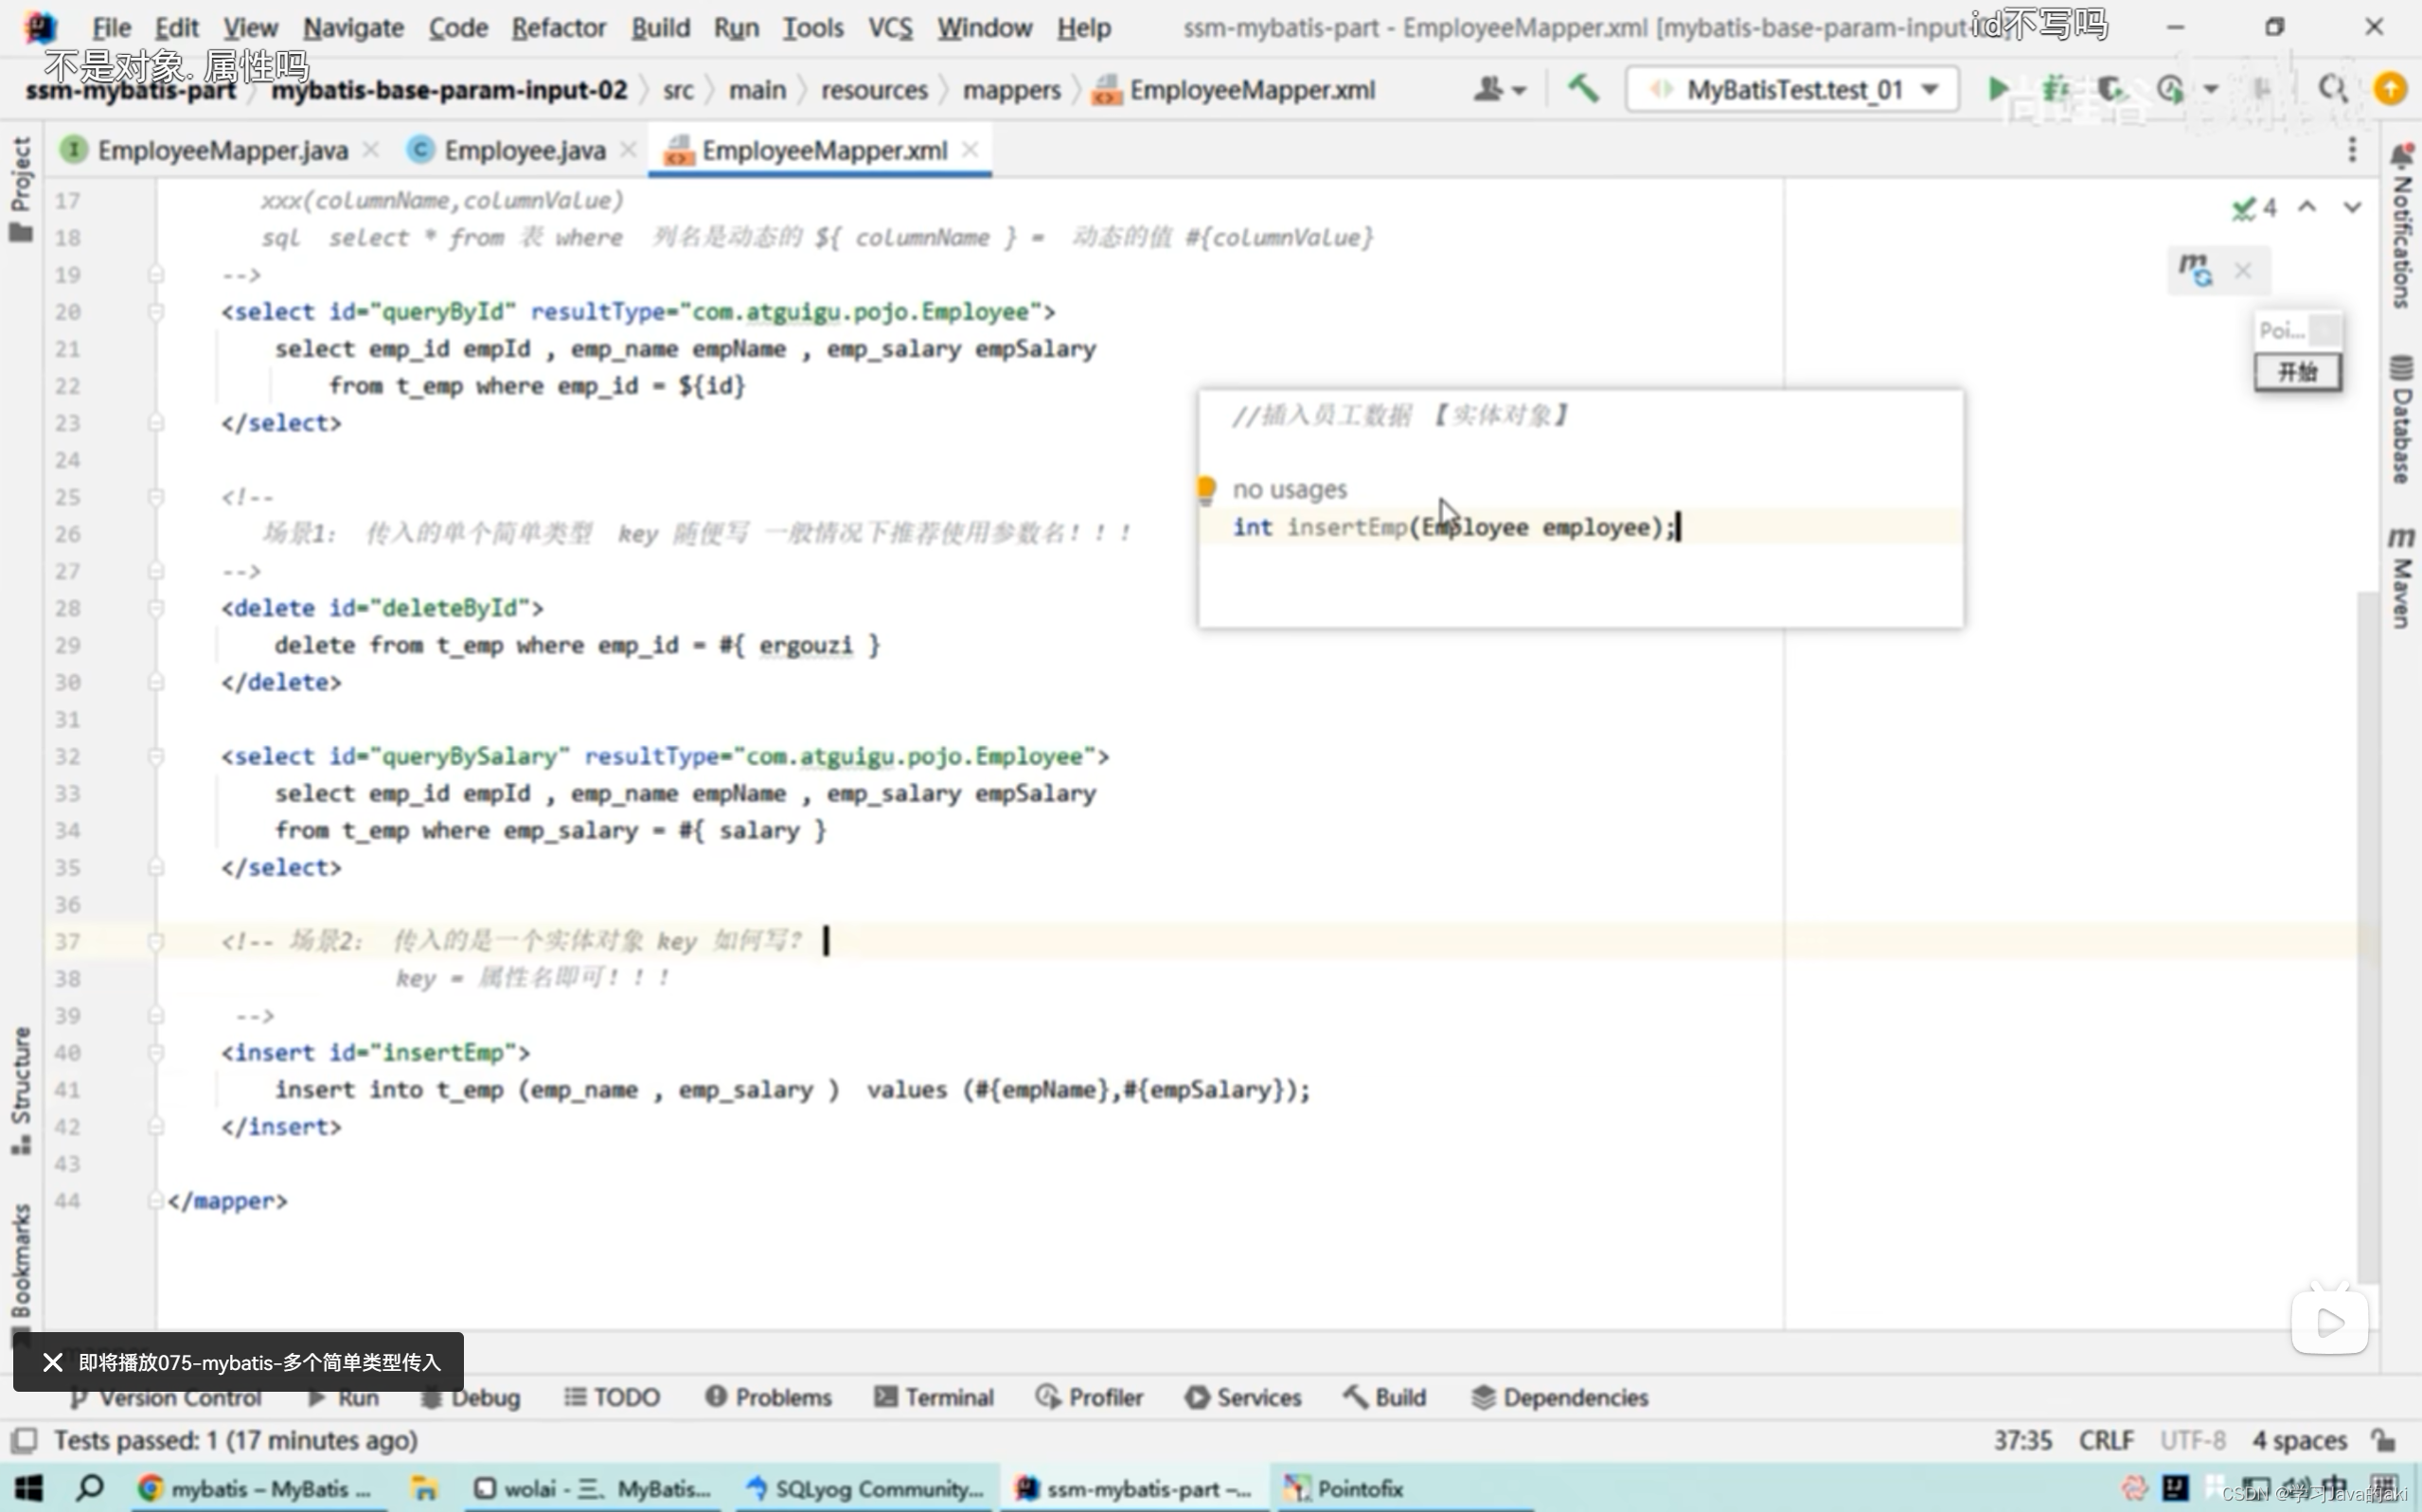2422x1512 pixels.
Task: Open Search Everywhere magnifier icon
Action: point(2332,89)
